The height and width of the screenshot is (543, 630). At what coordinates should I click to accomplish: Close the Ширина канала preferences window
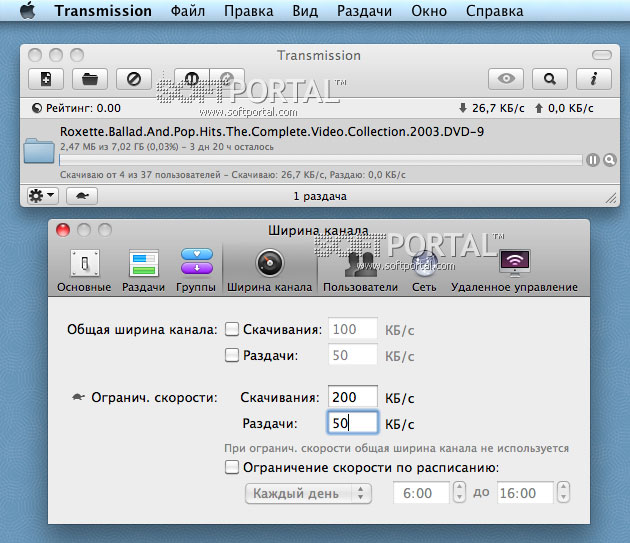63,230
